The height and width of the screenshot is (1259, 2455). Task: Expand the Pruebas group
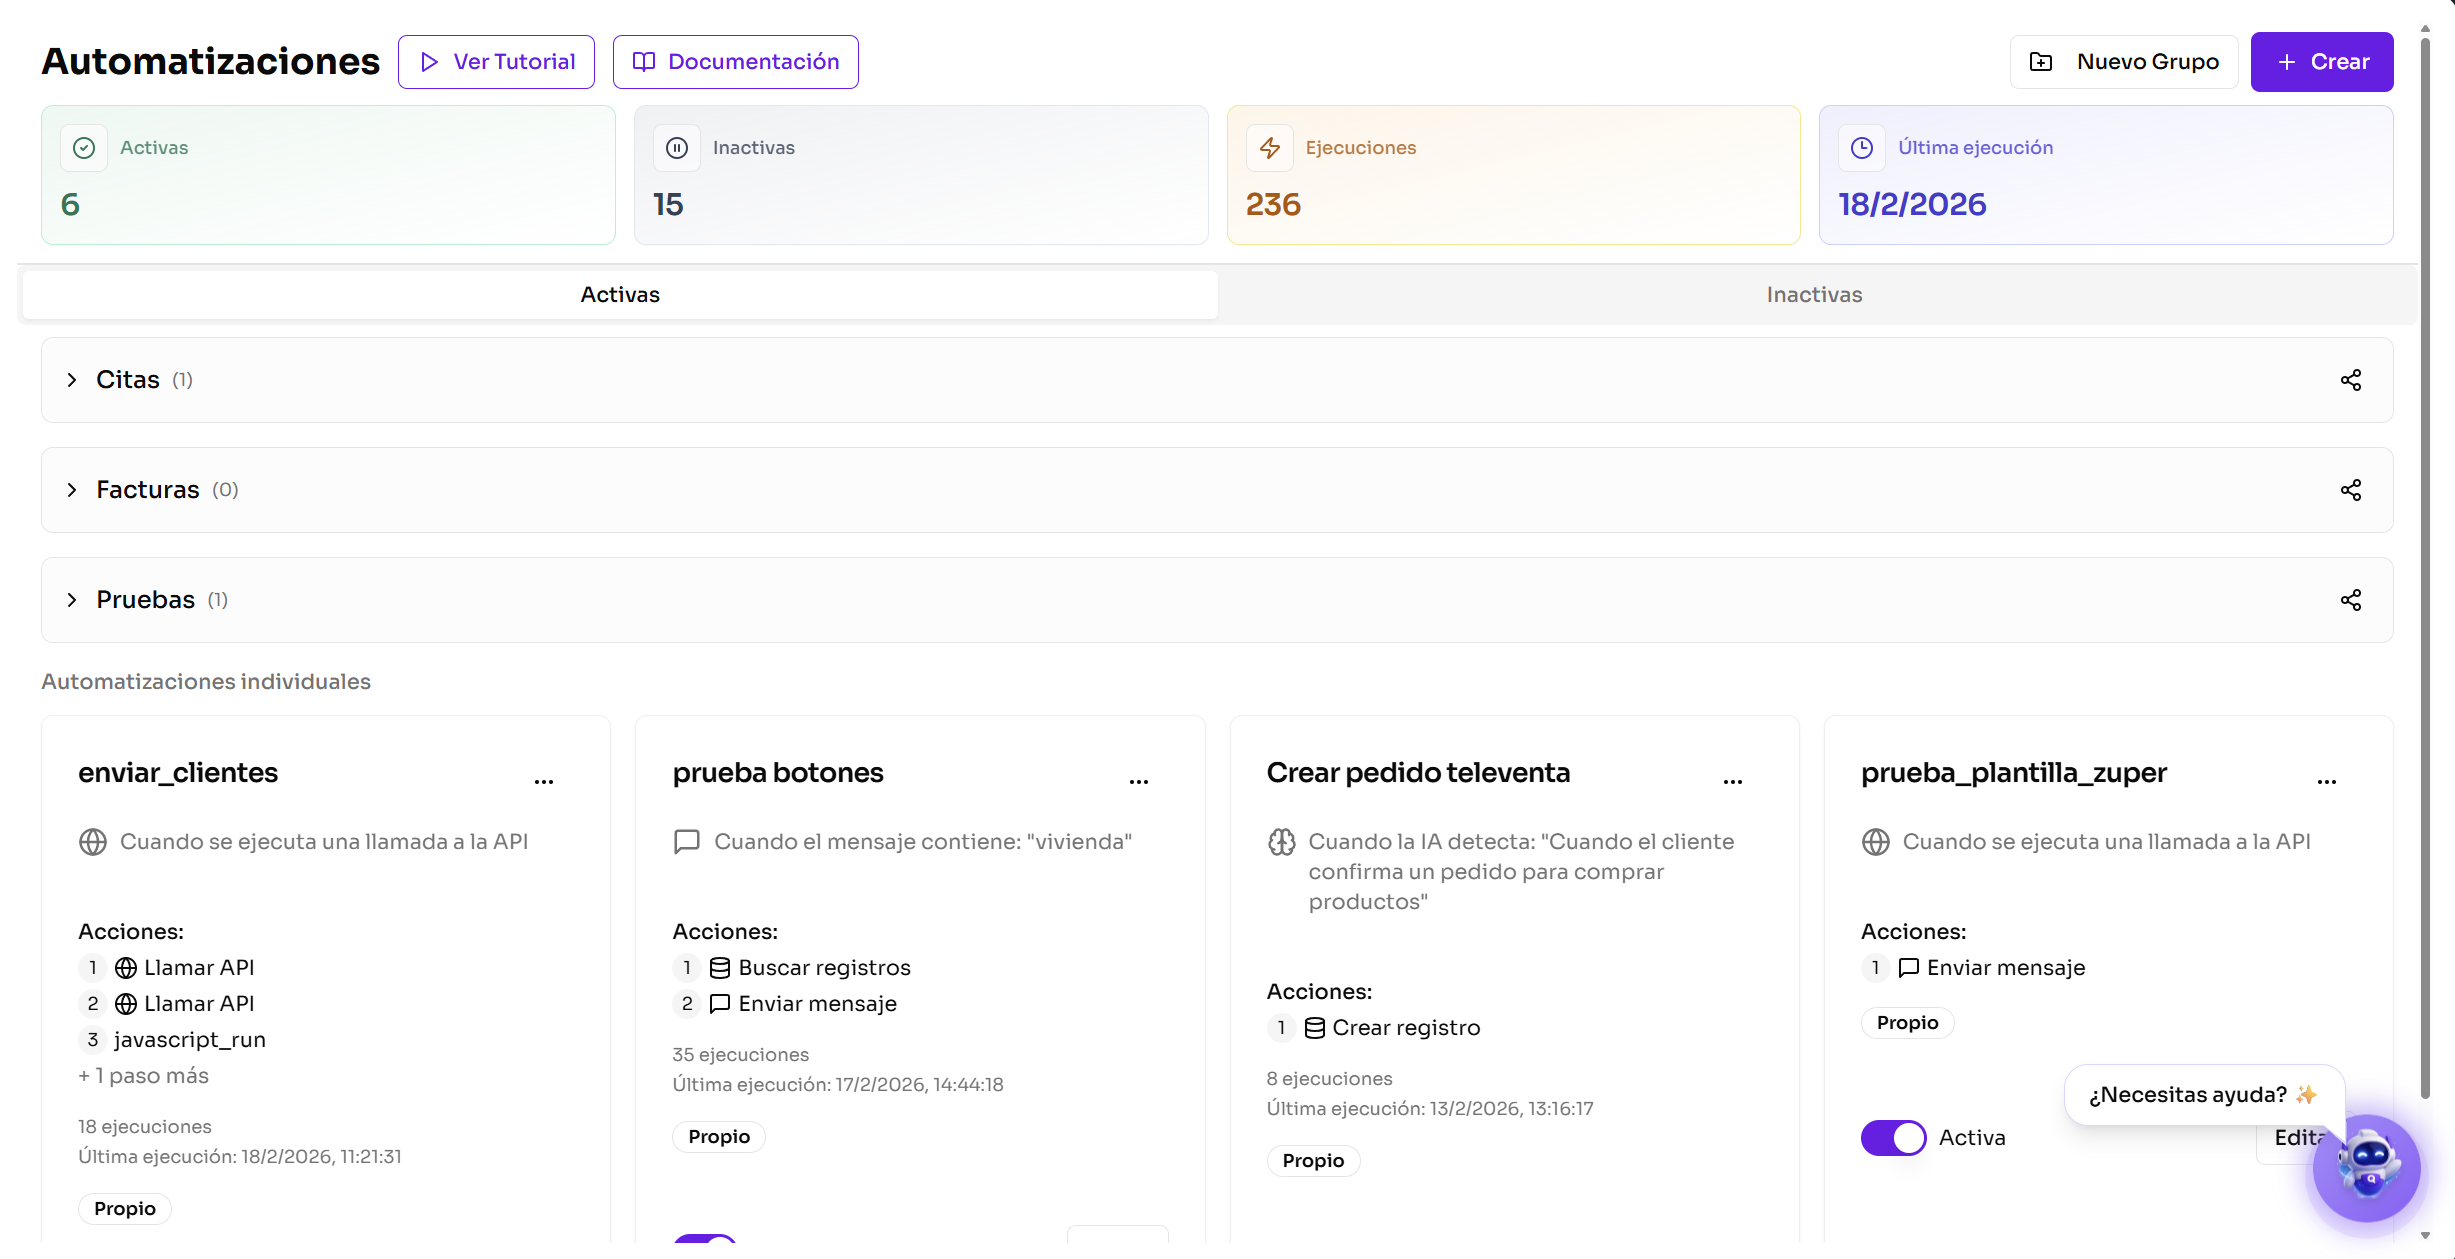(x=72, y=600)
